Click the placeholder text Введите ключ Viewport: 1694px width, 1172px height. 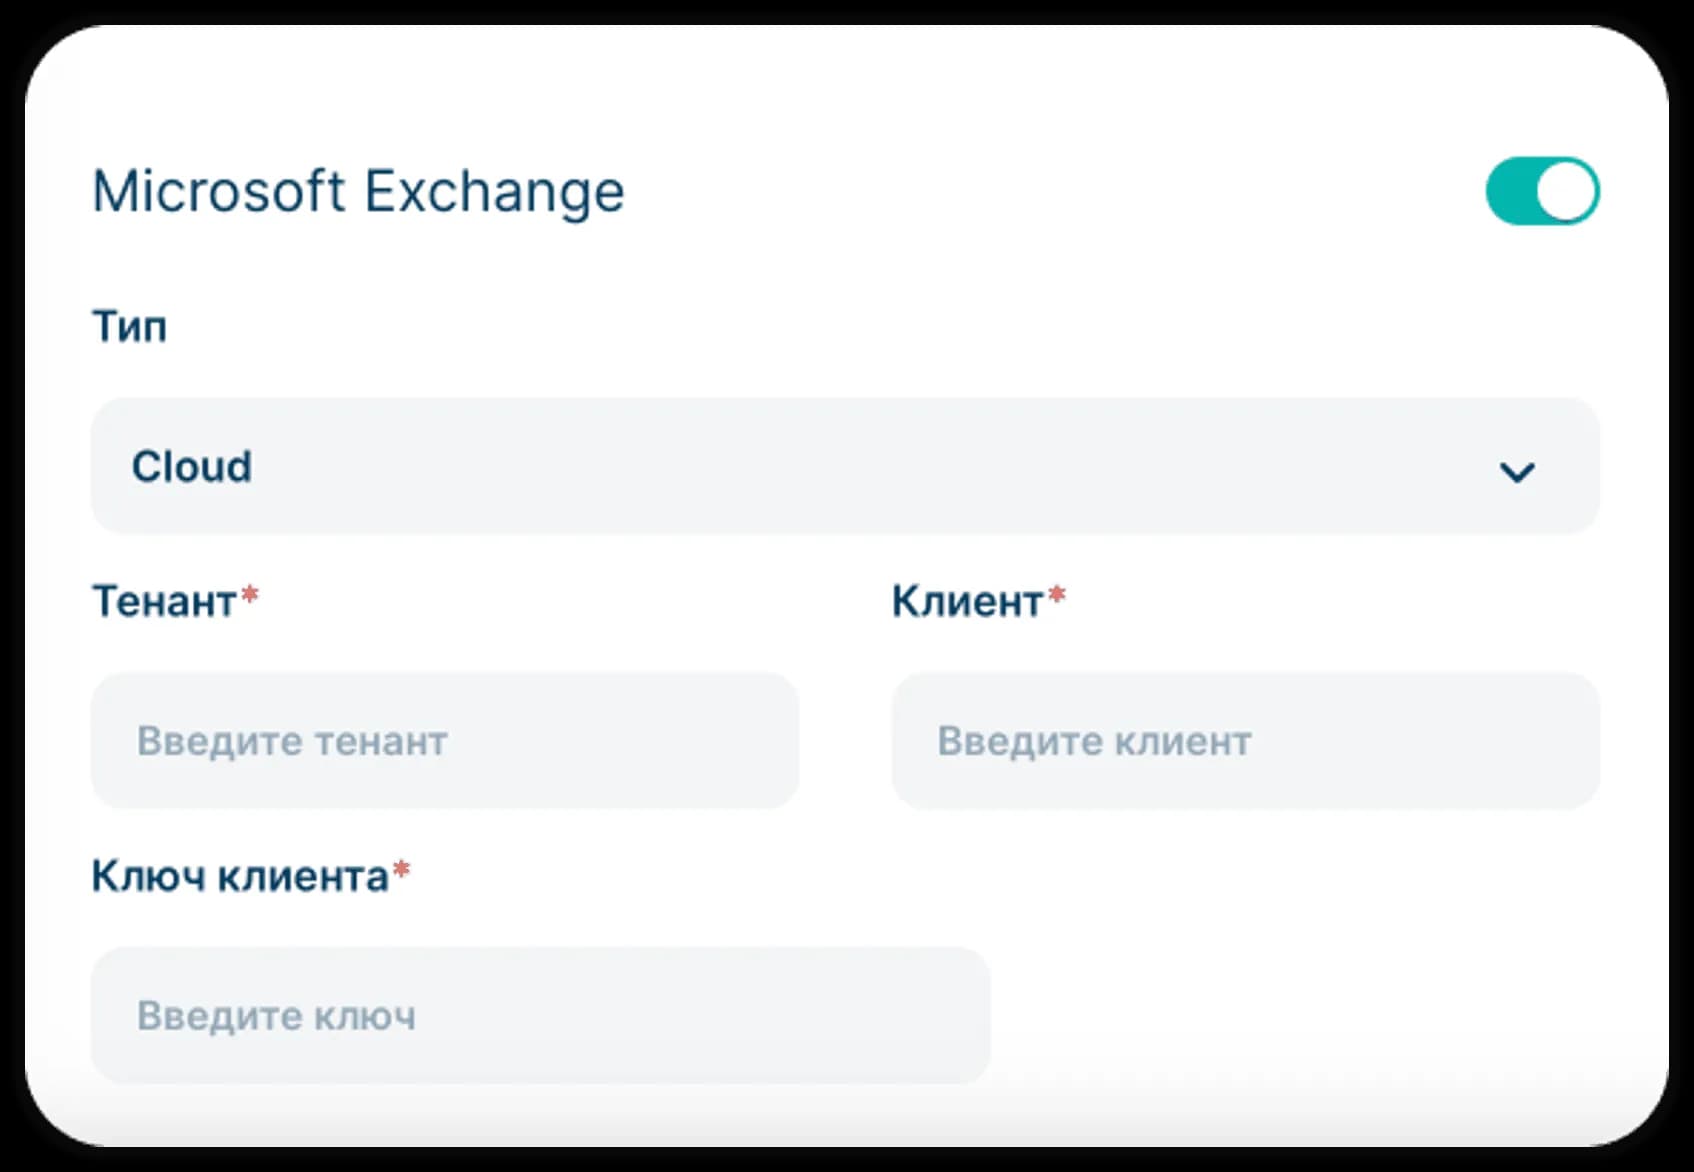click(276, 1016)
